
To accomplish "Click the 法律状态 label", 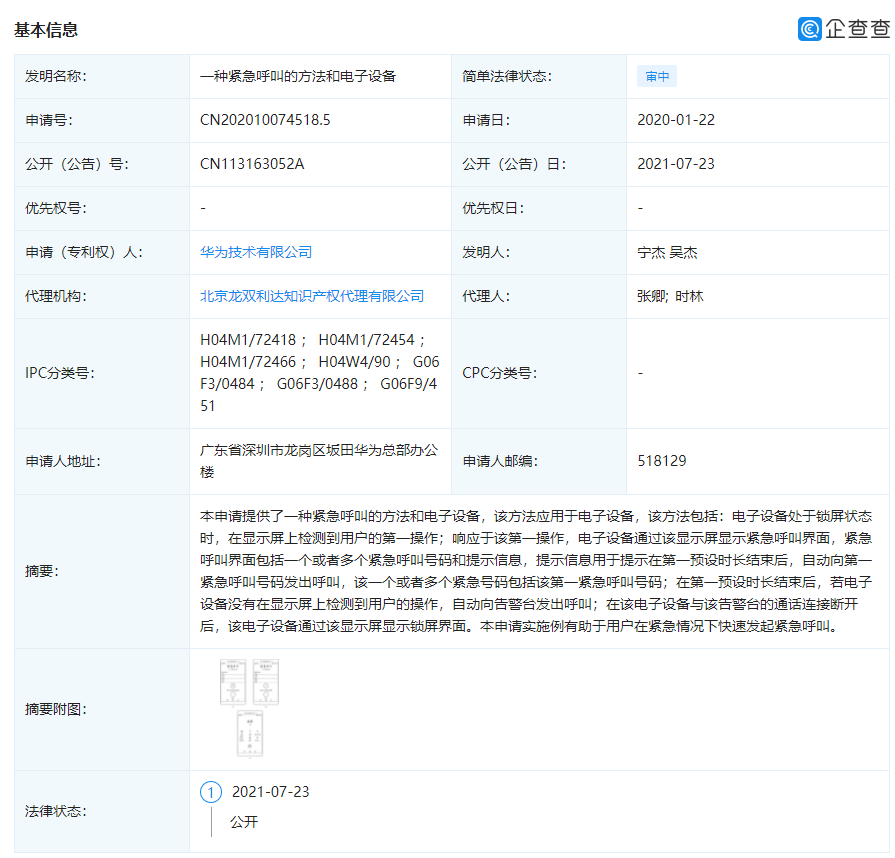I will pyautogui.click(x=55, y=811).
